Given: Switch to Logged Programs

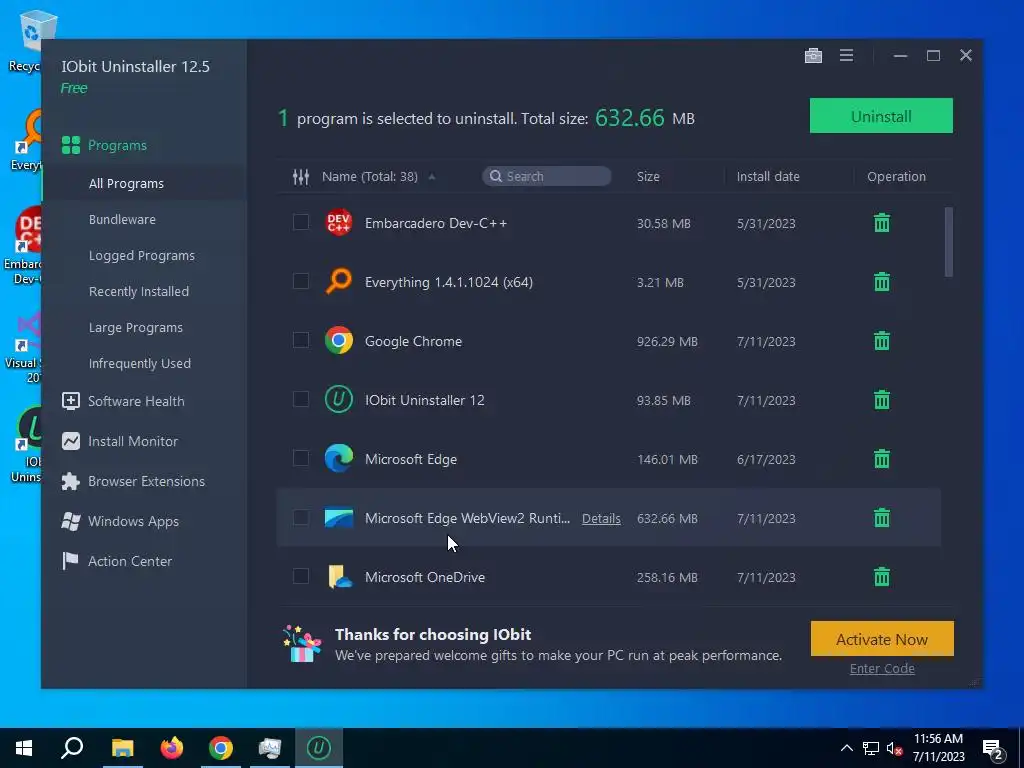Looking at the screenshot, I should click(144, 255).
